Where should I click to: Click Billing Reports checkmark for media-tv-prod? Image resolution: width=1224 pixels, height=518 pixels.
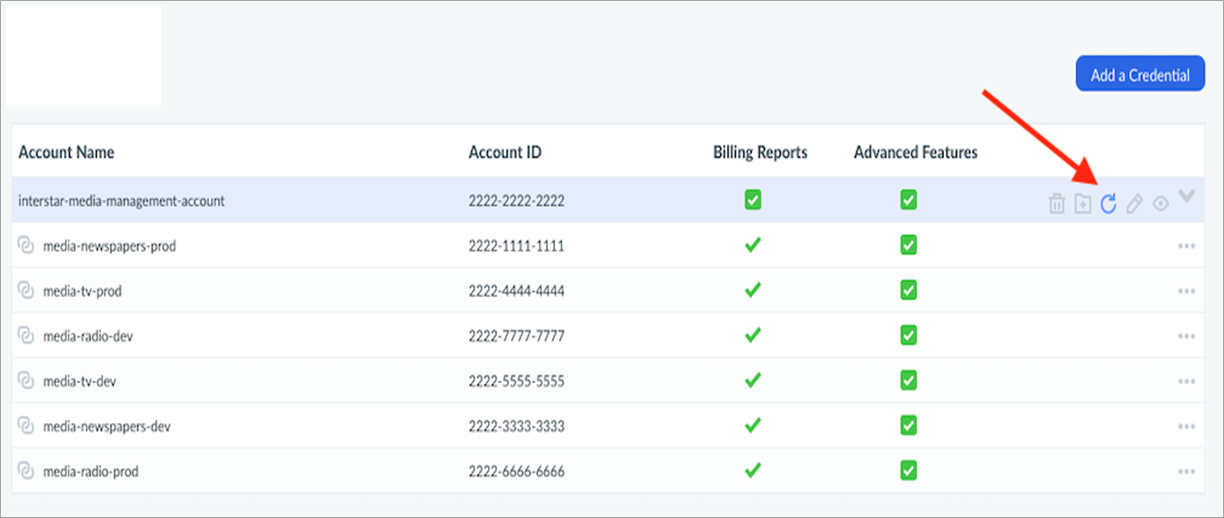point(753,290)
